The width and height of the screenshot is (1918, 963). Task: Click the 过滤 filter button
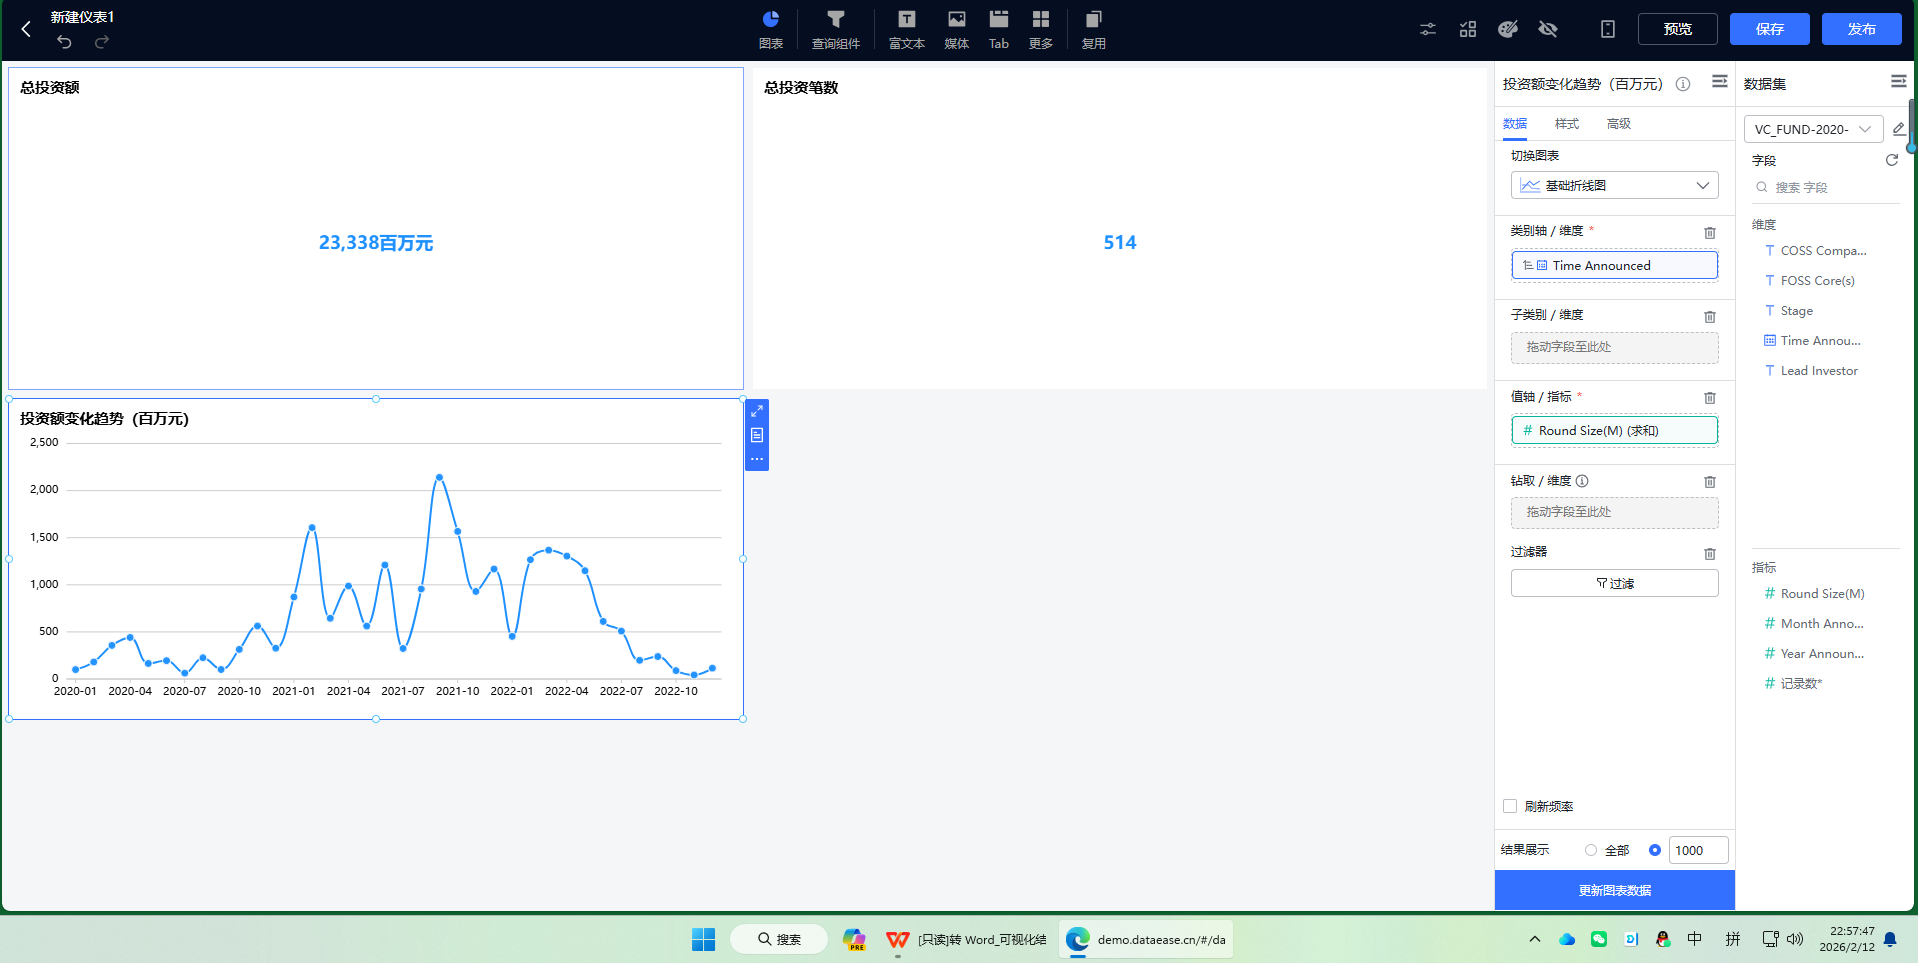(x=1615, y=583)
